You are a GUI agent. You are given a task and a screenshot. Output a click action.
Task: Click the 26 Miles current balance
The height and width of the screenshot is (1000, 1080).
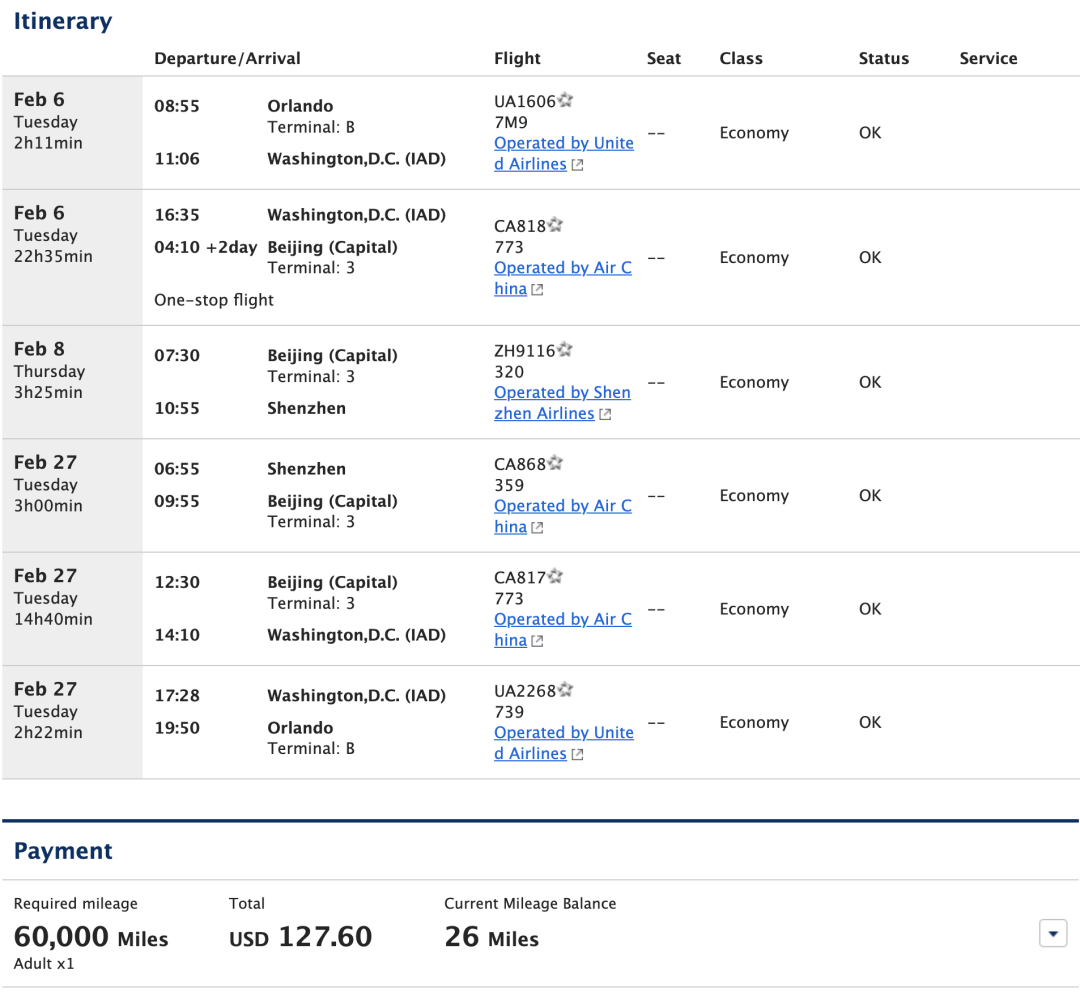click(492, 937)
